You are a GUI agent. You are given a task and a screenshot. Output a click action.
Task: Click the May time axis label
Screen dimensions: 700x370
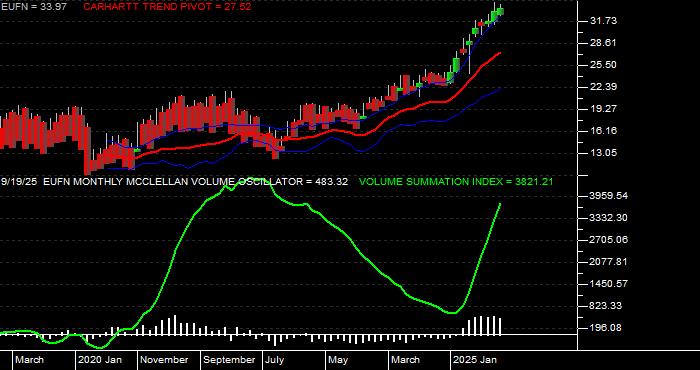(338, 360)
